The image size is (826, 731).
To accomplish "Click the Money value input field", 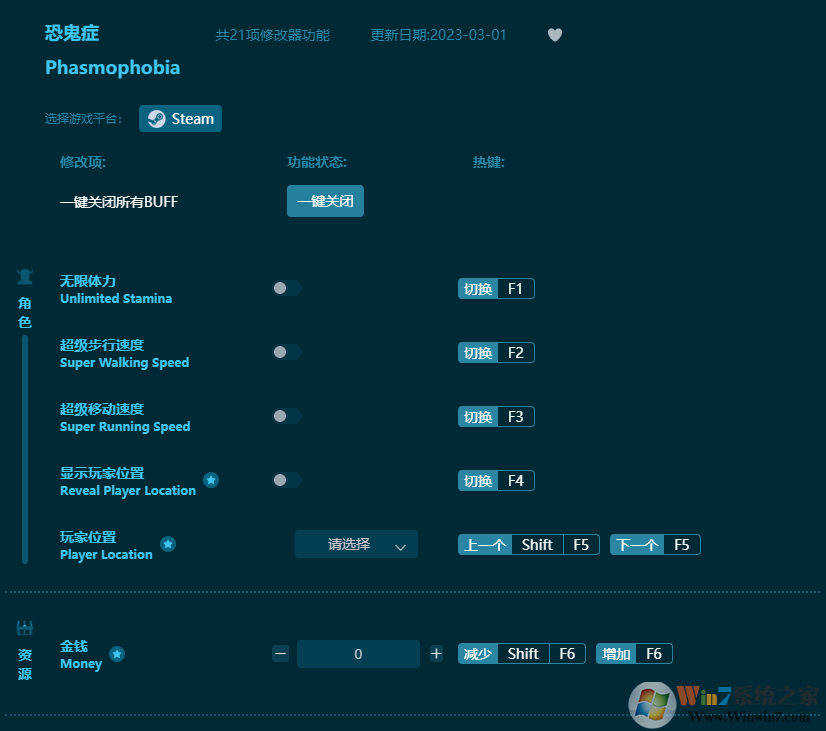I will pyautogui.click(x=358, y=654).
